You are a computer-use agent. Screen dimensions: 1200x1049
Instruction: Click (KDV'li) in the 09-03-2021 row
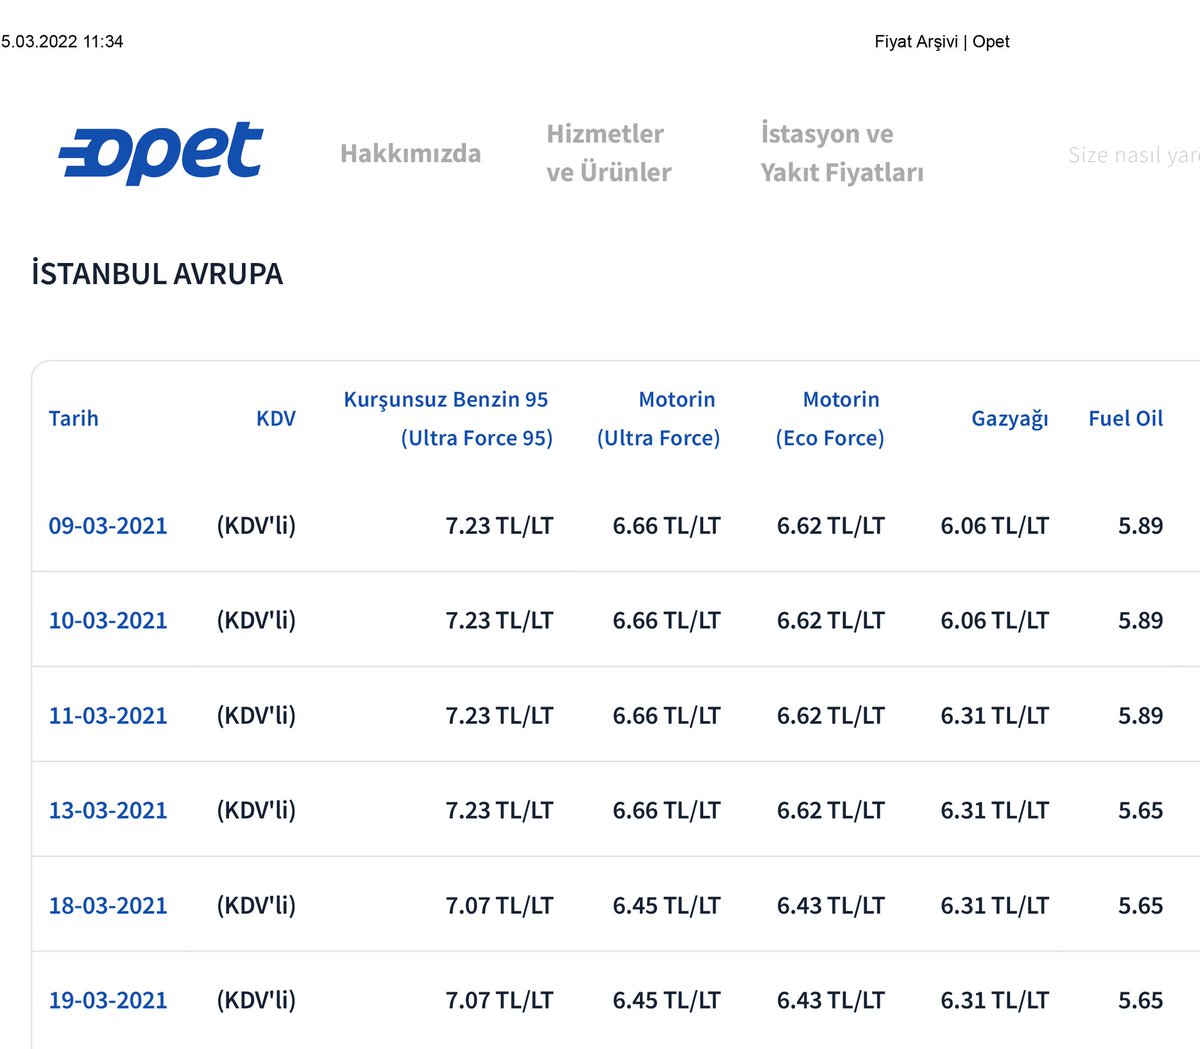[x=256, y=525]
